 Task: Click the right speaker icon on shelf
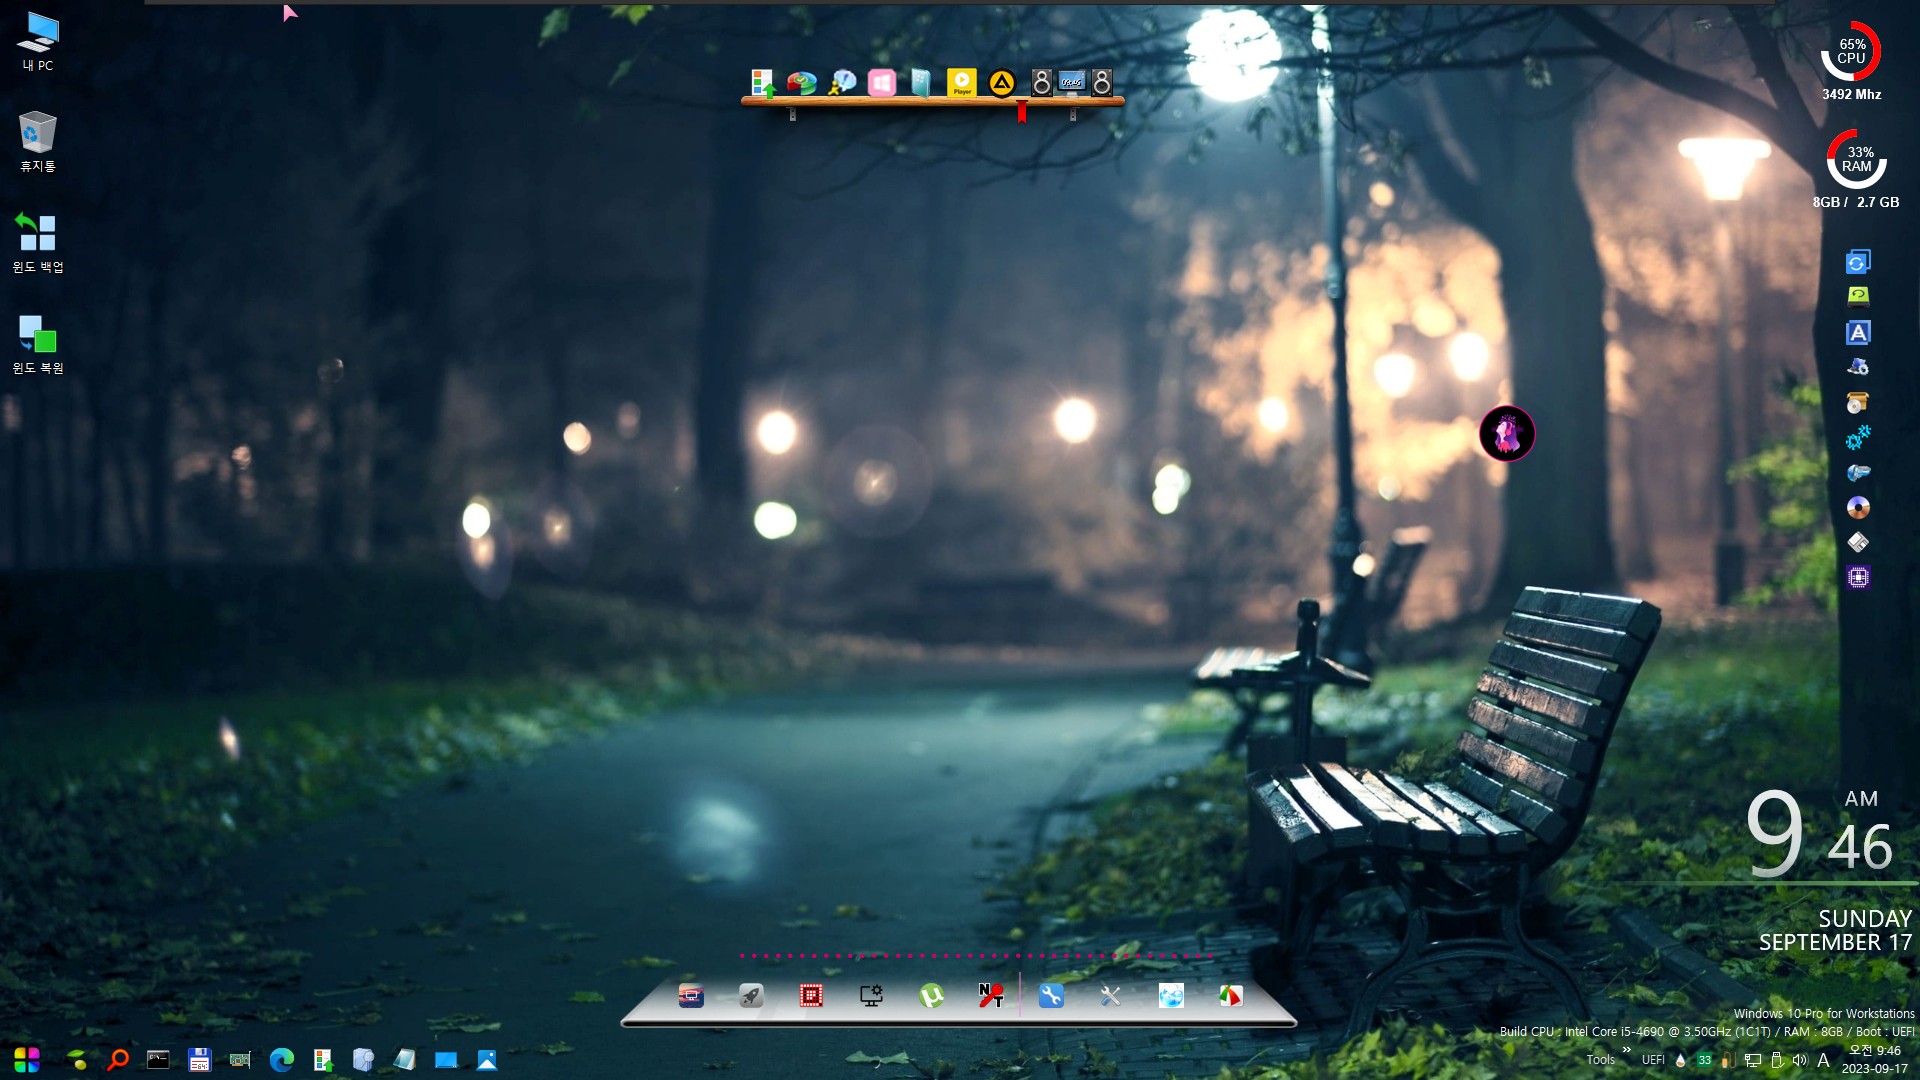click(1101, 83)
